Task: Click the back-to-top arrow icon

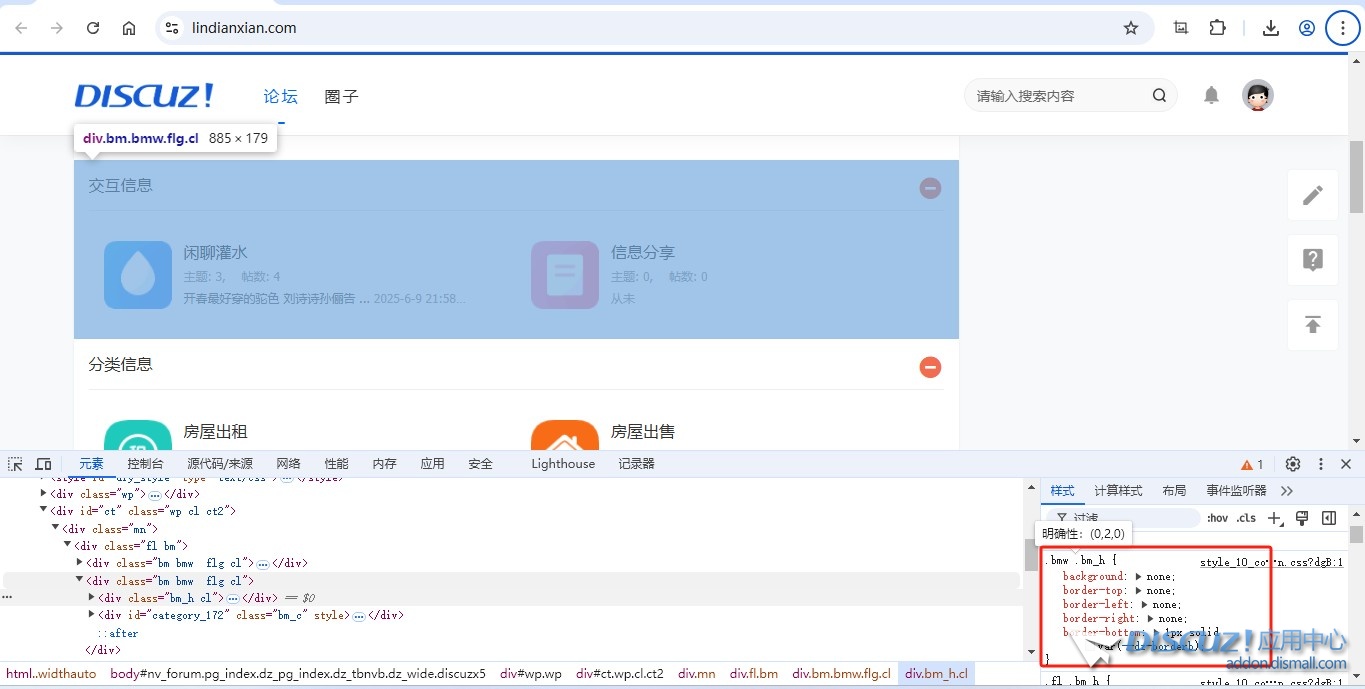Action: pyautogui.click(x=1312, y=325)
